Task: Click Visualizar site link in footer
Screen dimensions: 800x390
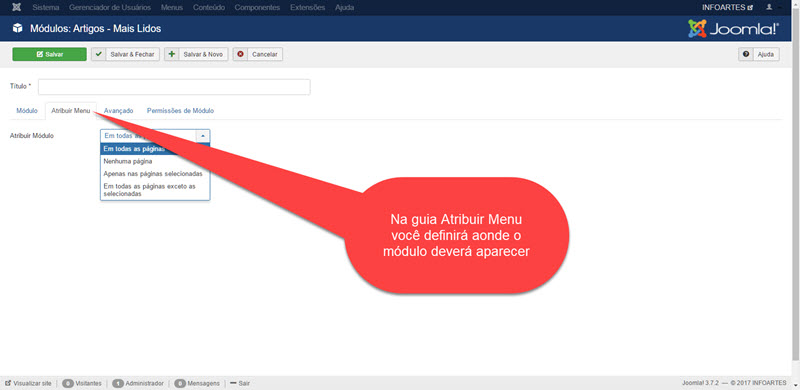Action: pyautogui.click(x=28, y=383)
